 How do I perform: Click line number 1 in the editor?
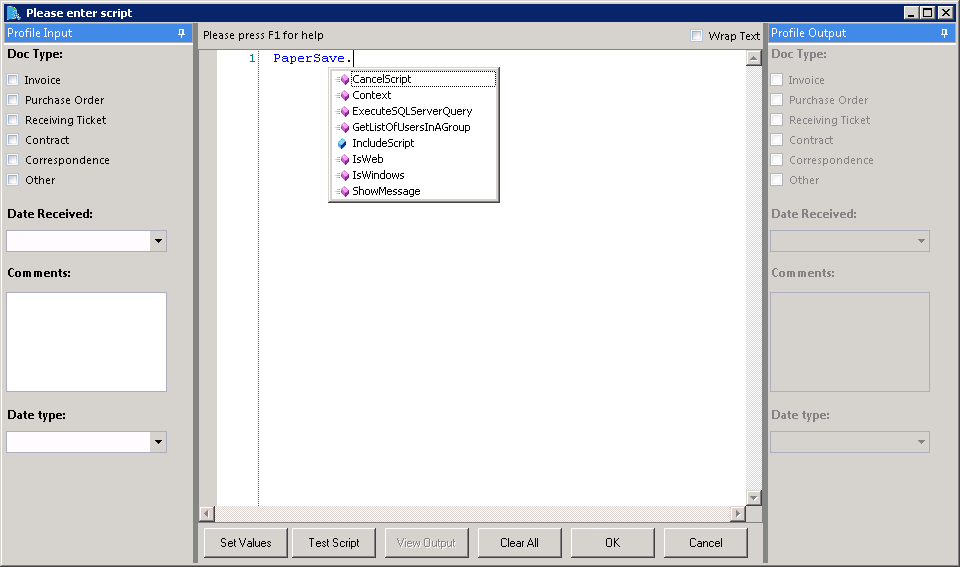252,58
